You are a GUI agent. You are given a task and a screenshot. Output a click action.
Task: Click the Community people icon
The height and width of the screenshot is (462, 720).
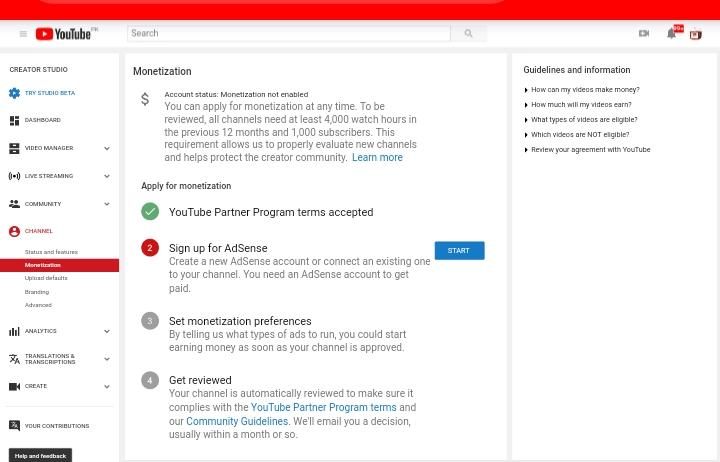coord(14,204)
